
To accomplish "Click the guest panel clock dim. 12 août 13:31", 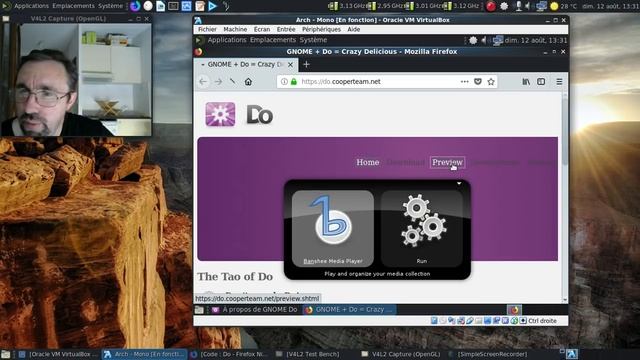I will point(536,40).
